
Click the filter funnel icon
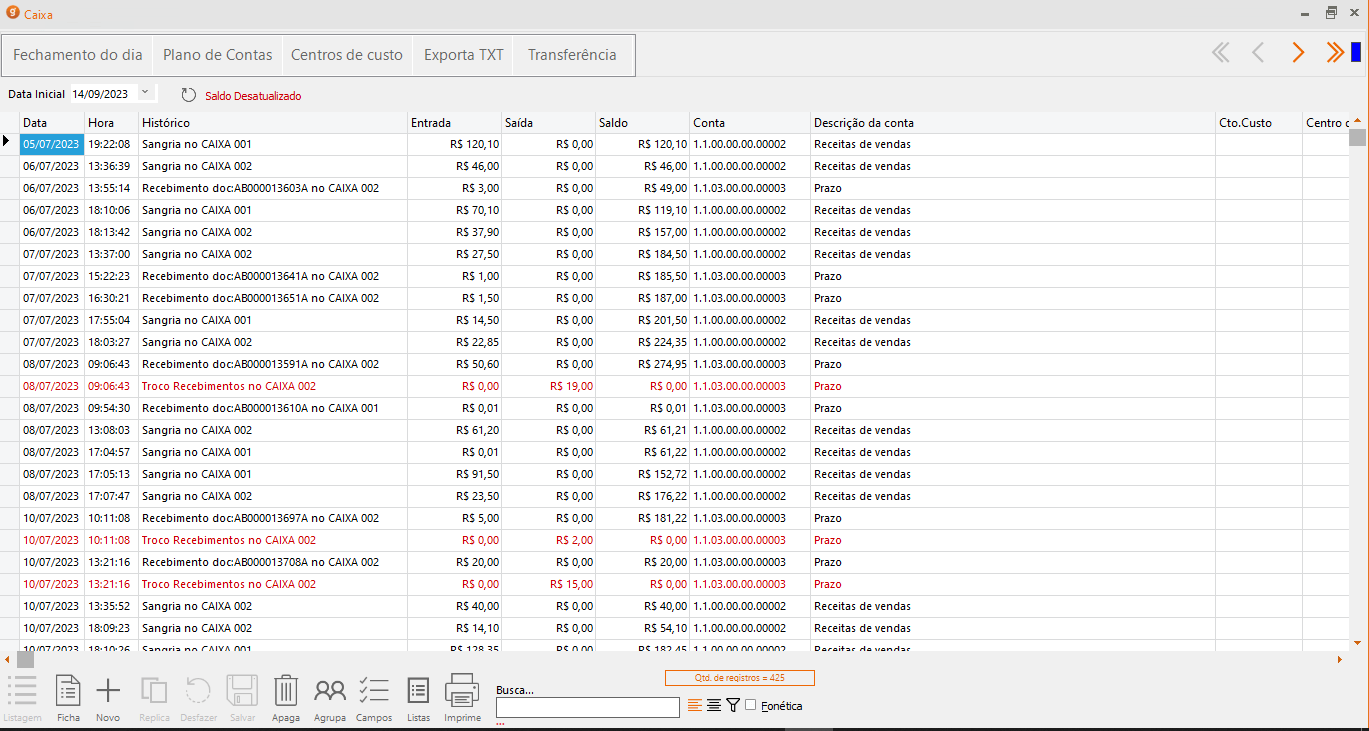(733, 705)
